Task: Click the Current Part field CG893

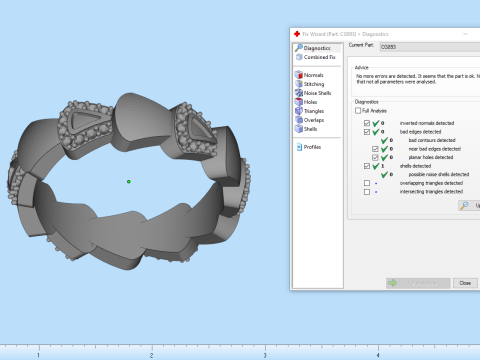Action: click(x=430, y=47)
